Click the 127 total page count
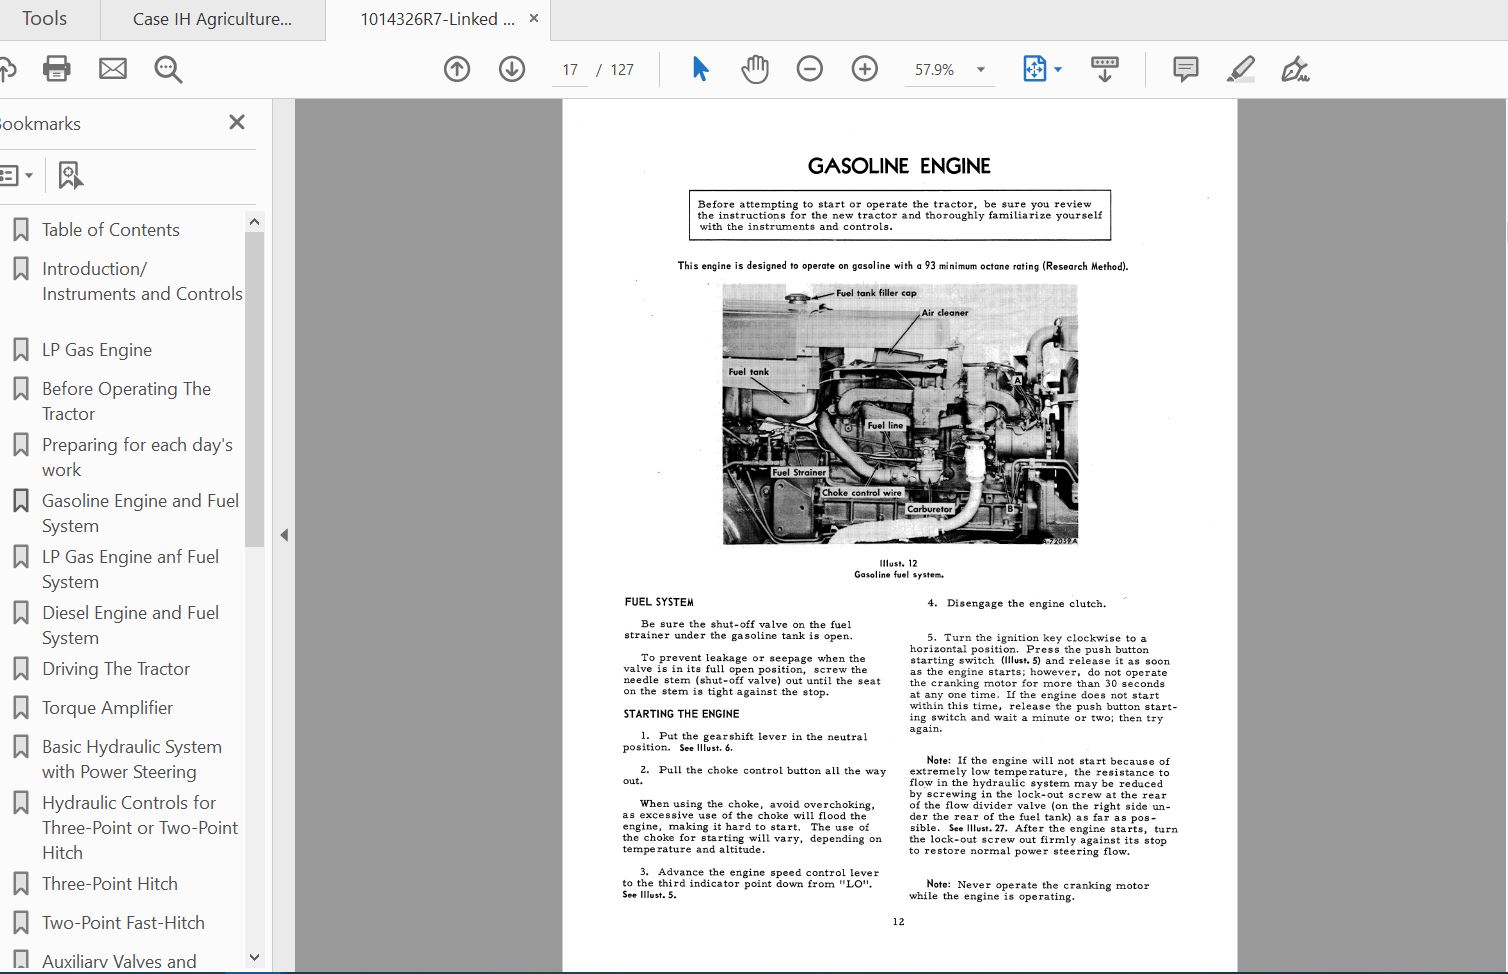Viewport: 1508px width, 974px height. [x=622, y=70]
